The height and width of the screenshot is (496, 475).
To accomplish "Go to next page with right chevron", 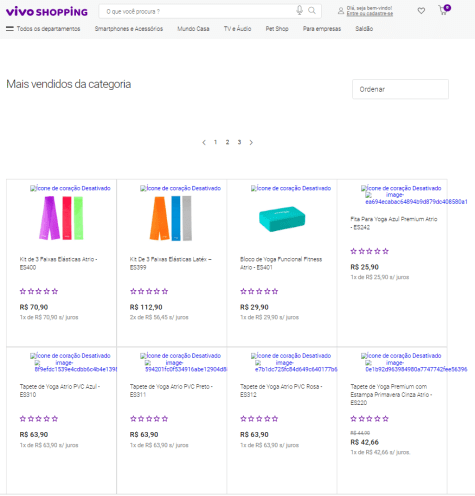I will coord(251,142).
